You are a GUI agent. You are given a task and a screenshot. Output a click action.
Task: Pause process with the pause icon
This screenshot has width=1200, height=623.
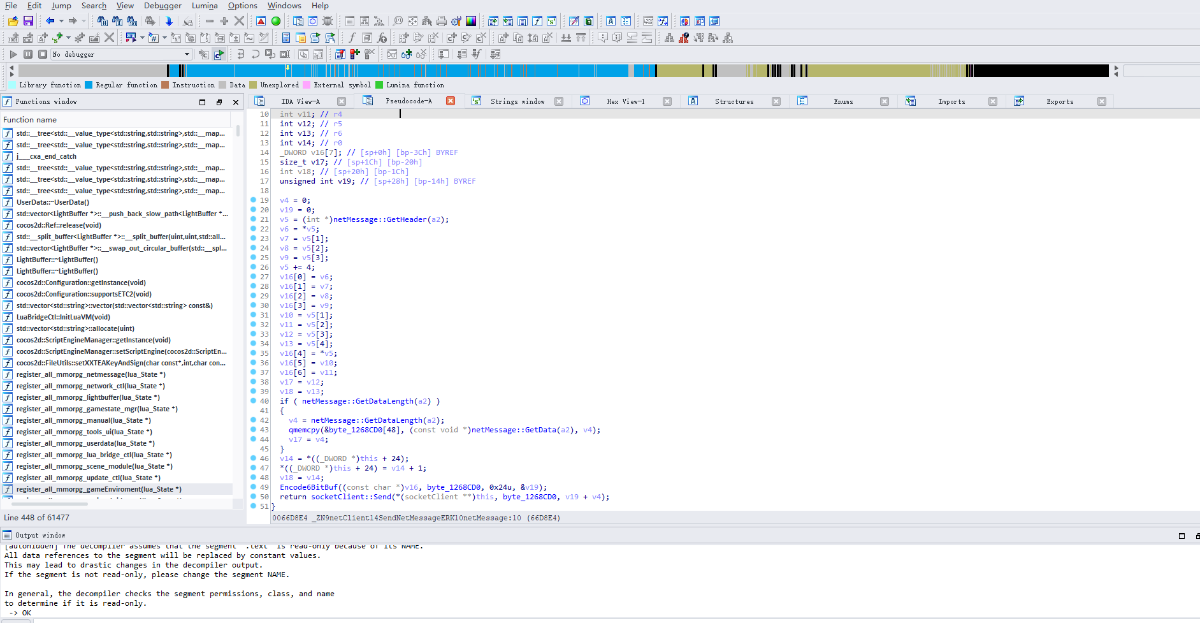28,54
